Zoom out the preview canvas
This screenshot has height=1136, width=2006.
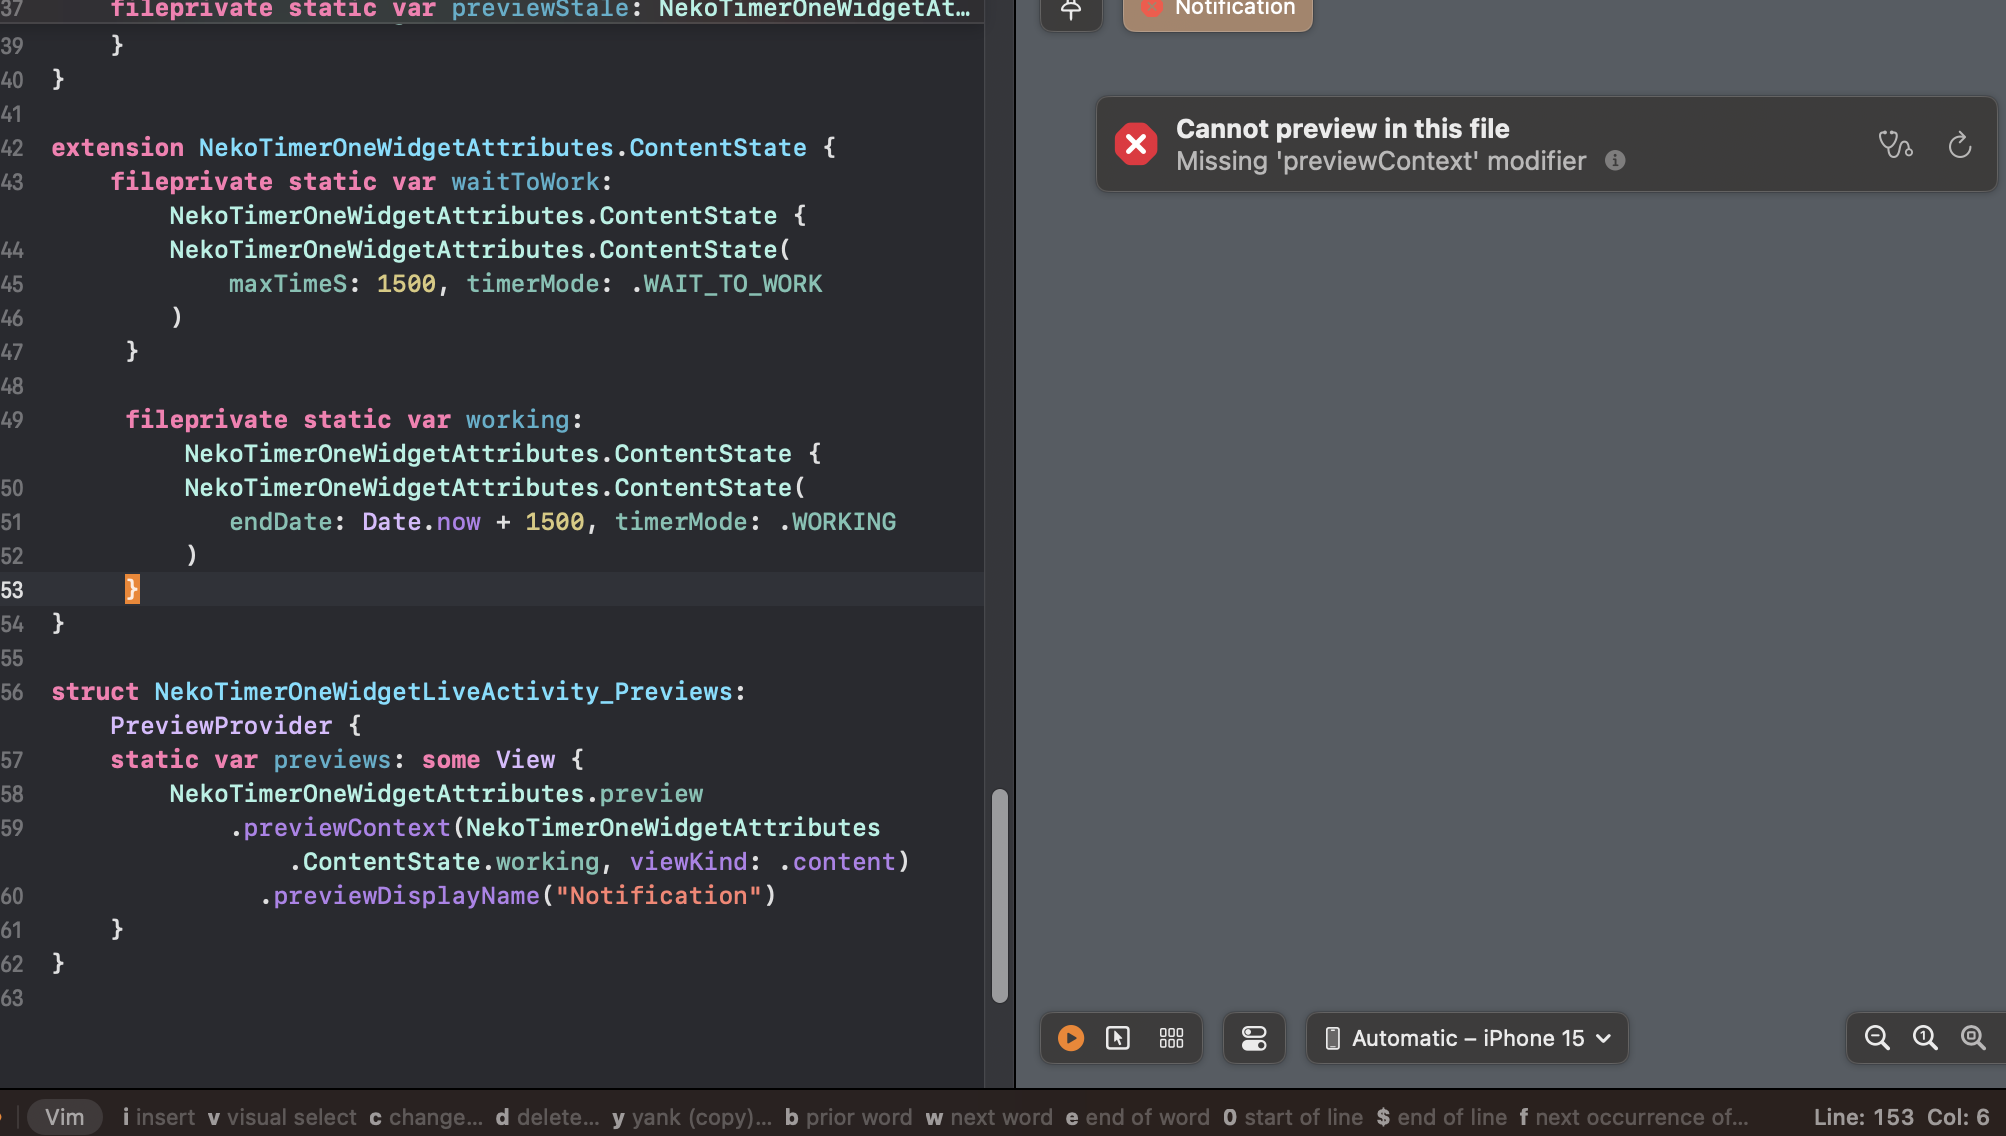1877,1038
